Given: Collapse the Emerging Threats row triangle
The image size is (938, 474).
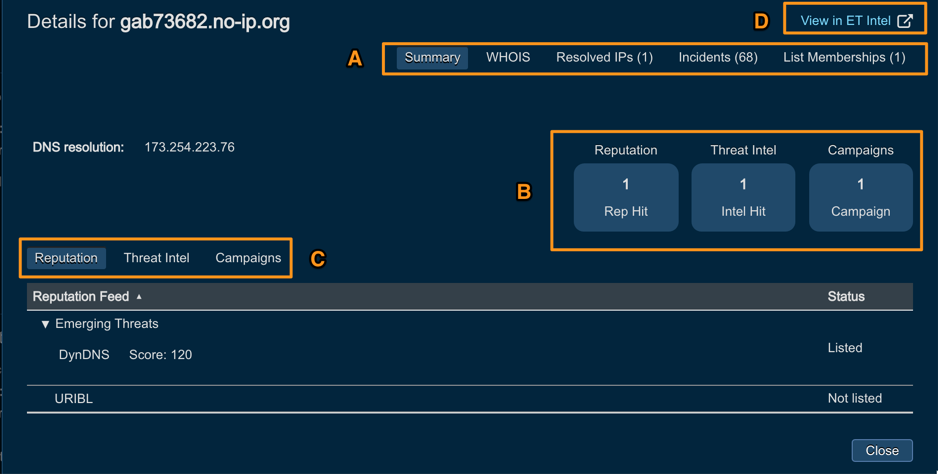Looking at the screenshot, I should click(x=45, y=324).
